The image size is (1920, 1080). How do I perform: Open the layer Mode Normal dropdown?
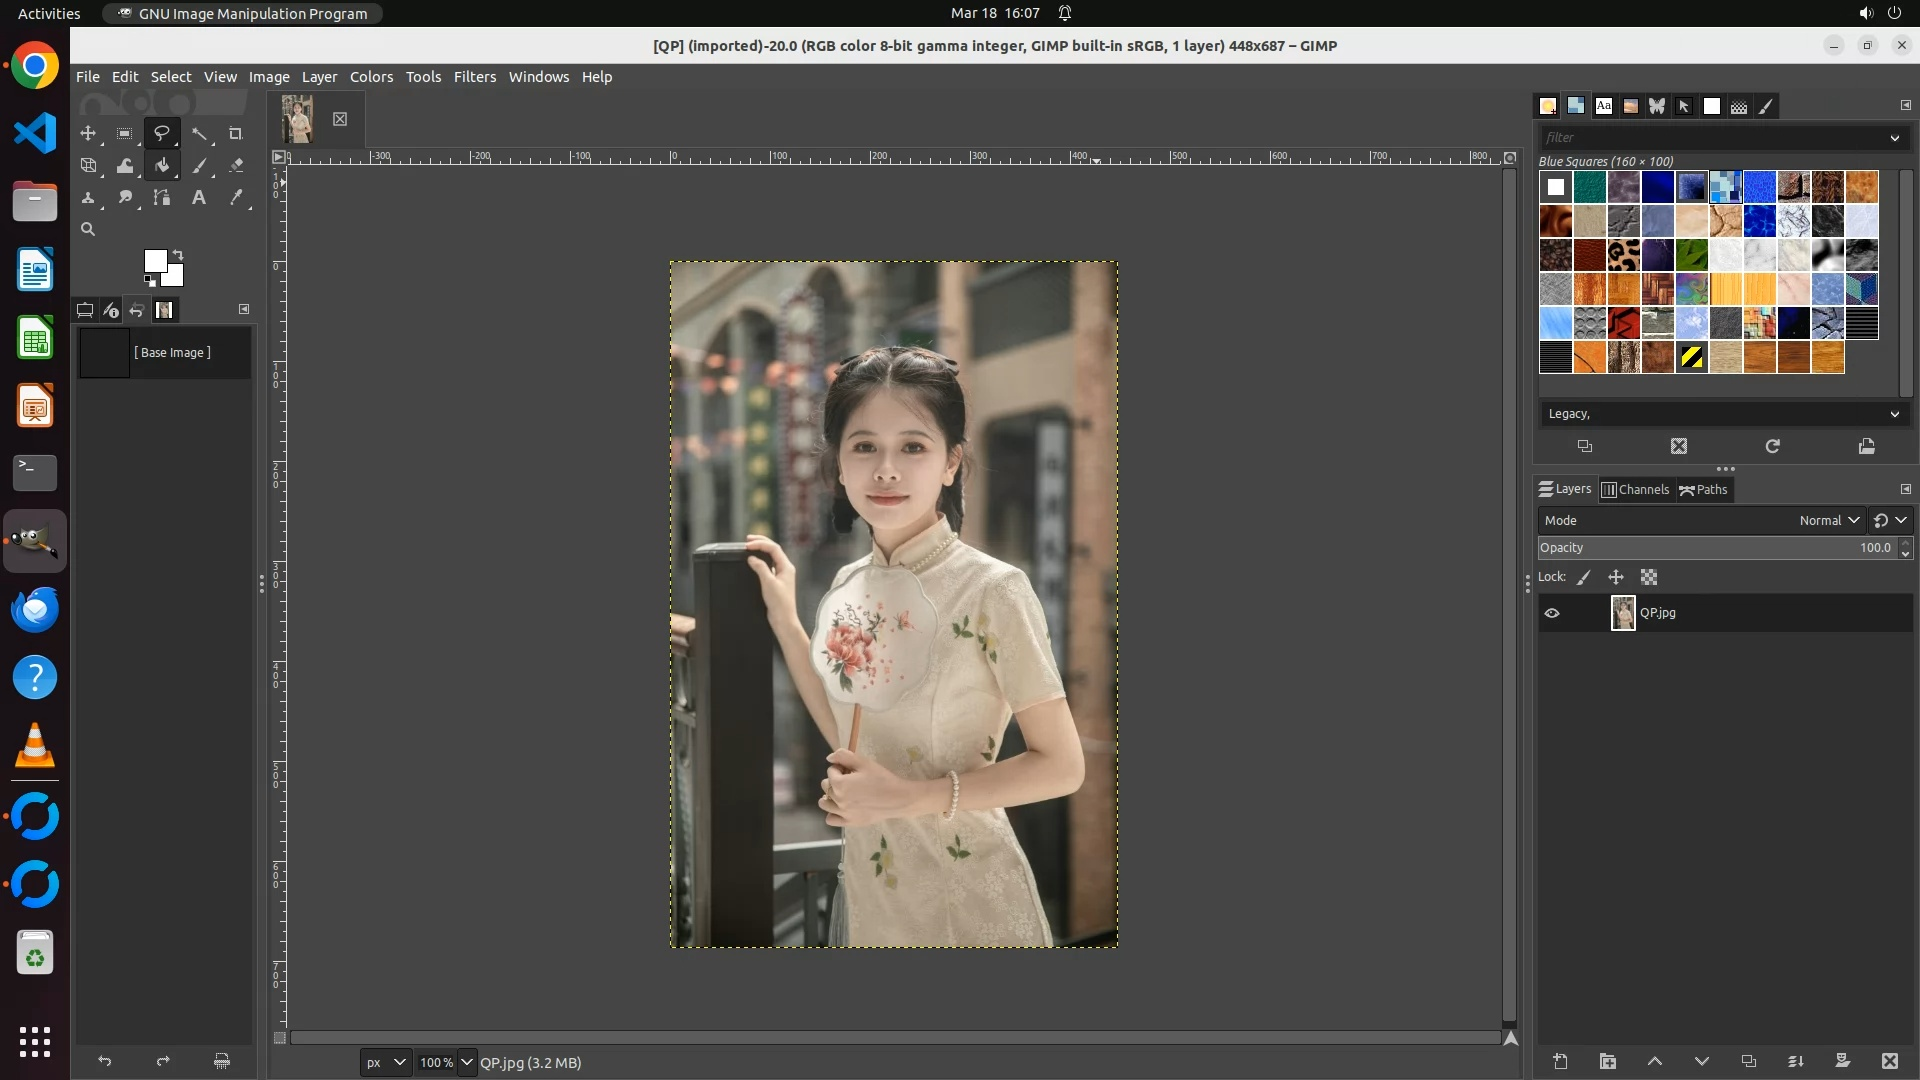[x=1828, y=520]
